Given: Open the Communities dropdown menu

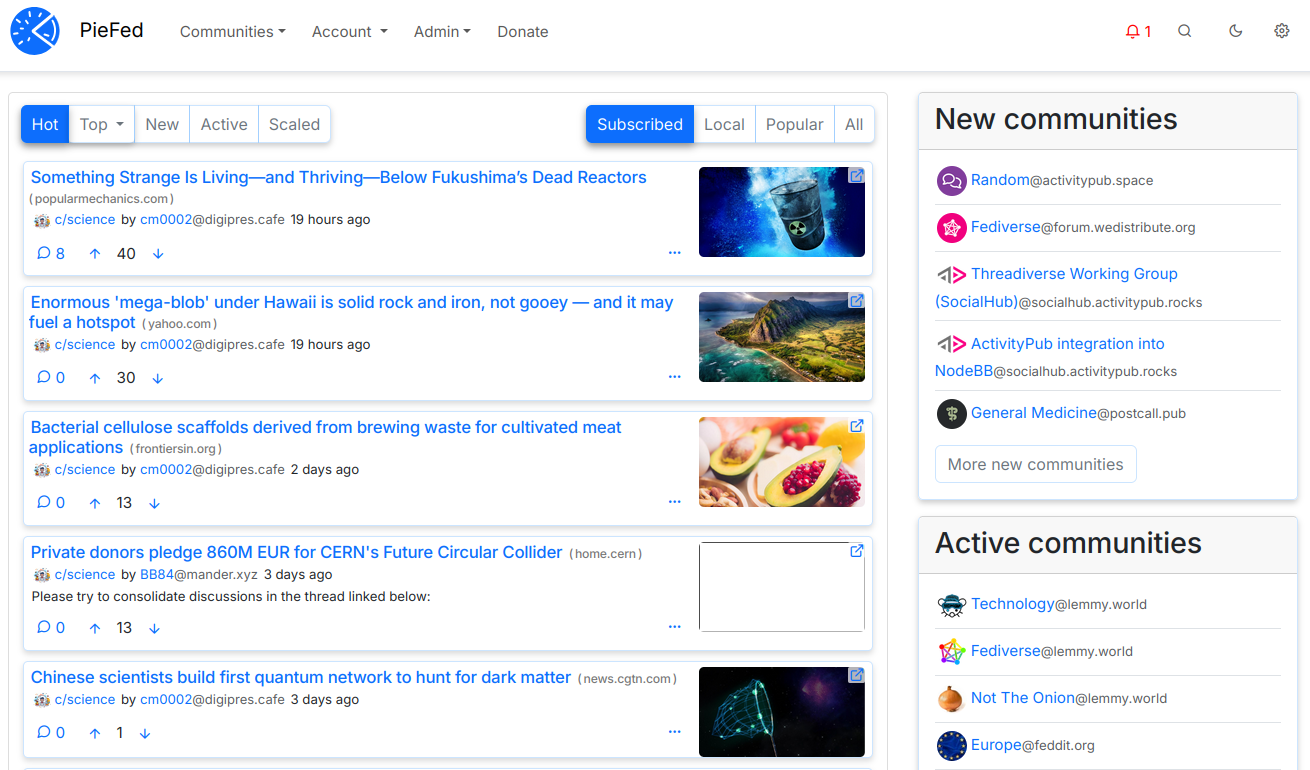Looking at the screenshot, I should (x=232, y=32).
